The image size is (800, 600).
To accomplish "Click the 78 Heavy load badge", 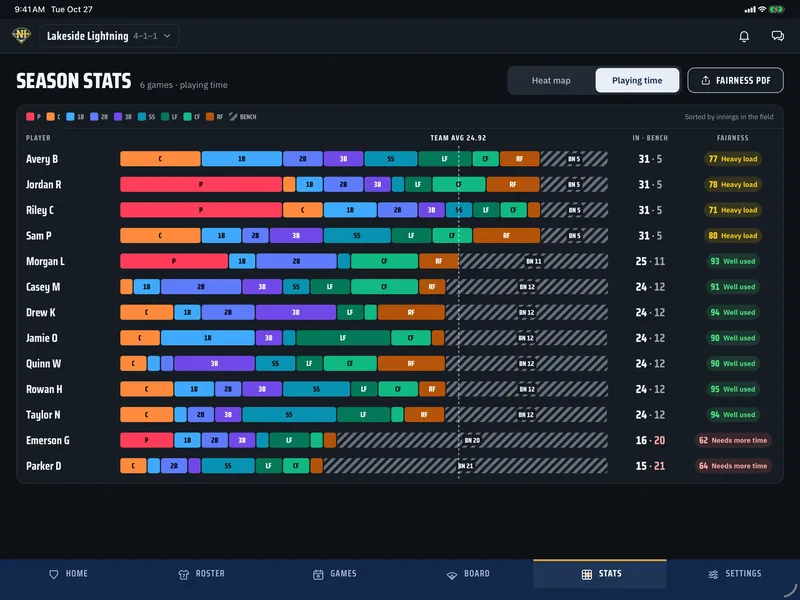I will point(733,184).
